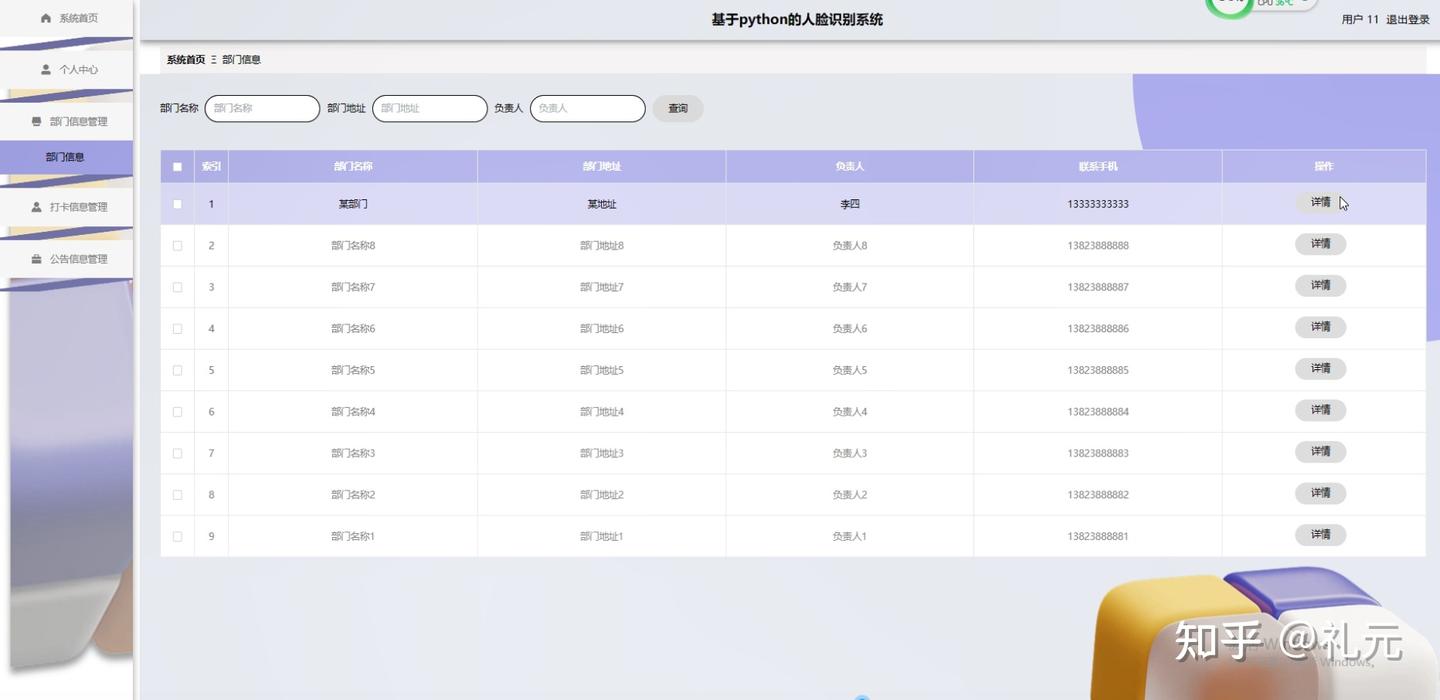This screenshot has height=700, width=1440.
Task: Click 用户 11 account label
Action: (1360, 20)
